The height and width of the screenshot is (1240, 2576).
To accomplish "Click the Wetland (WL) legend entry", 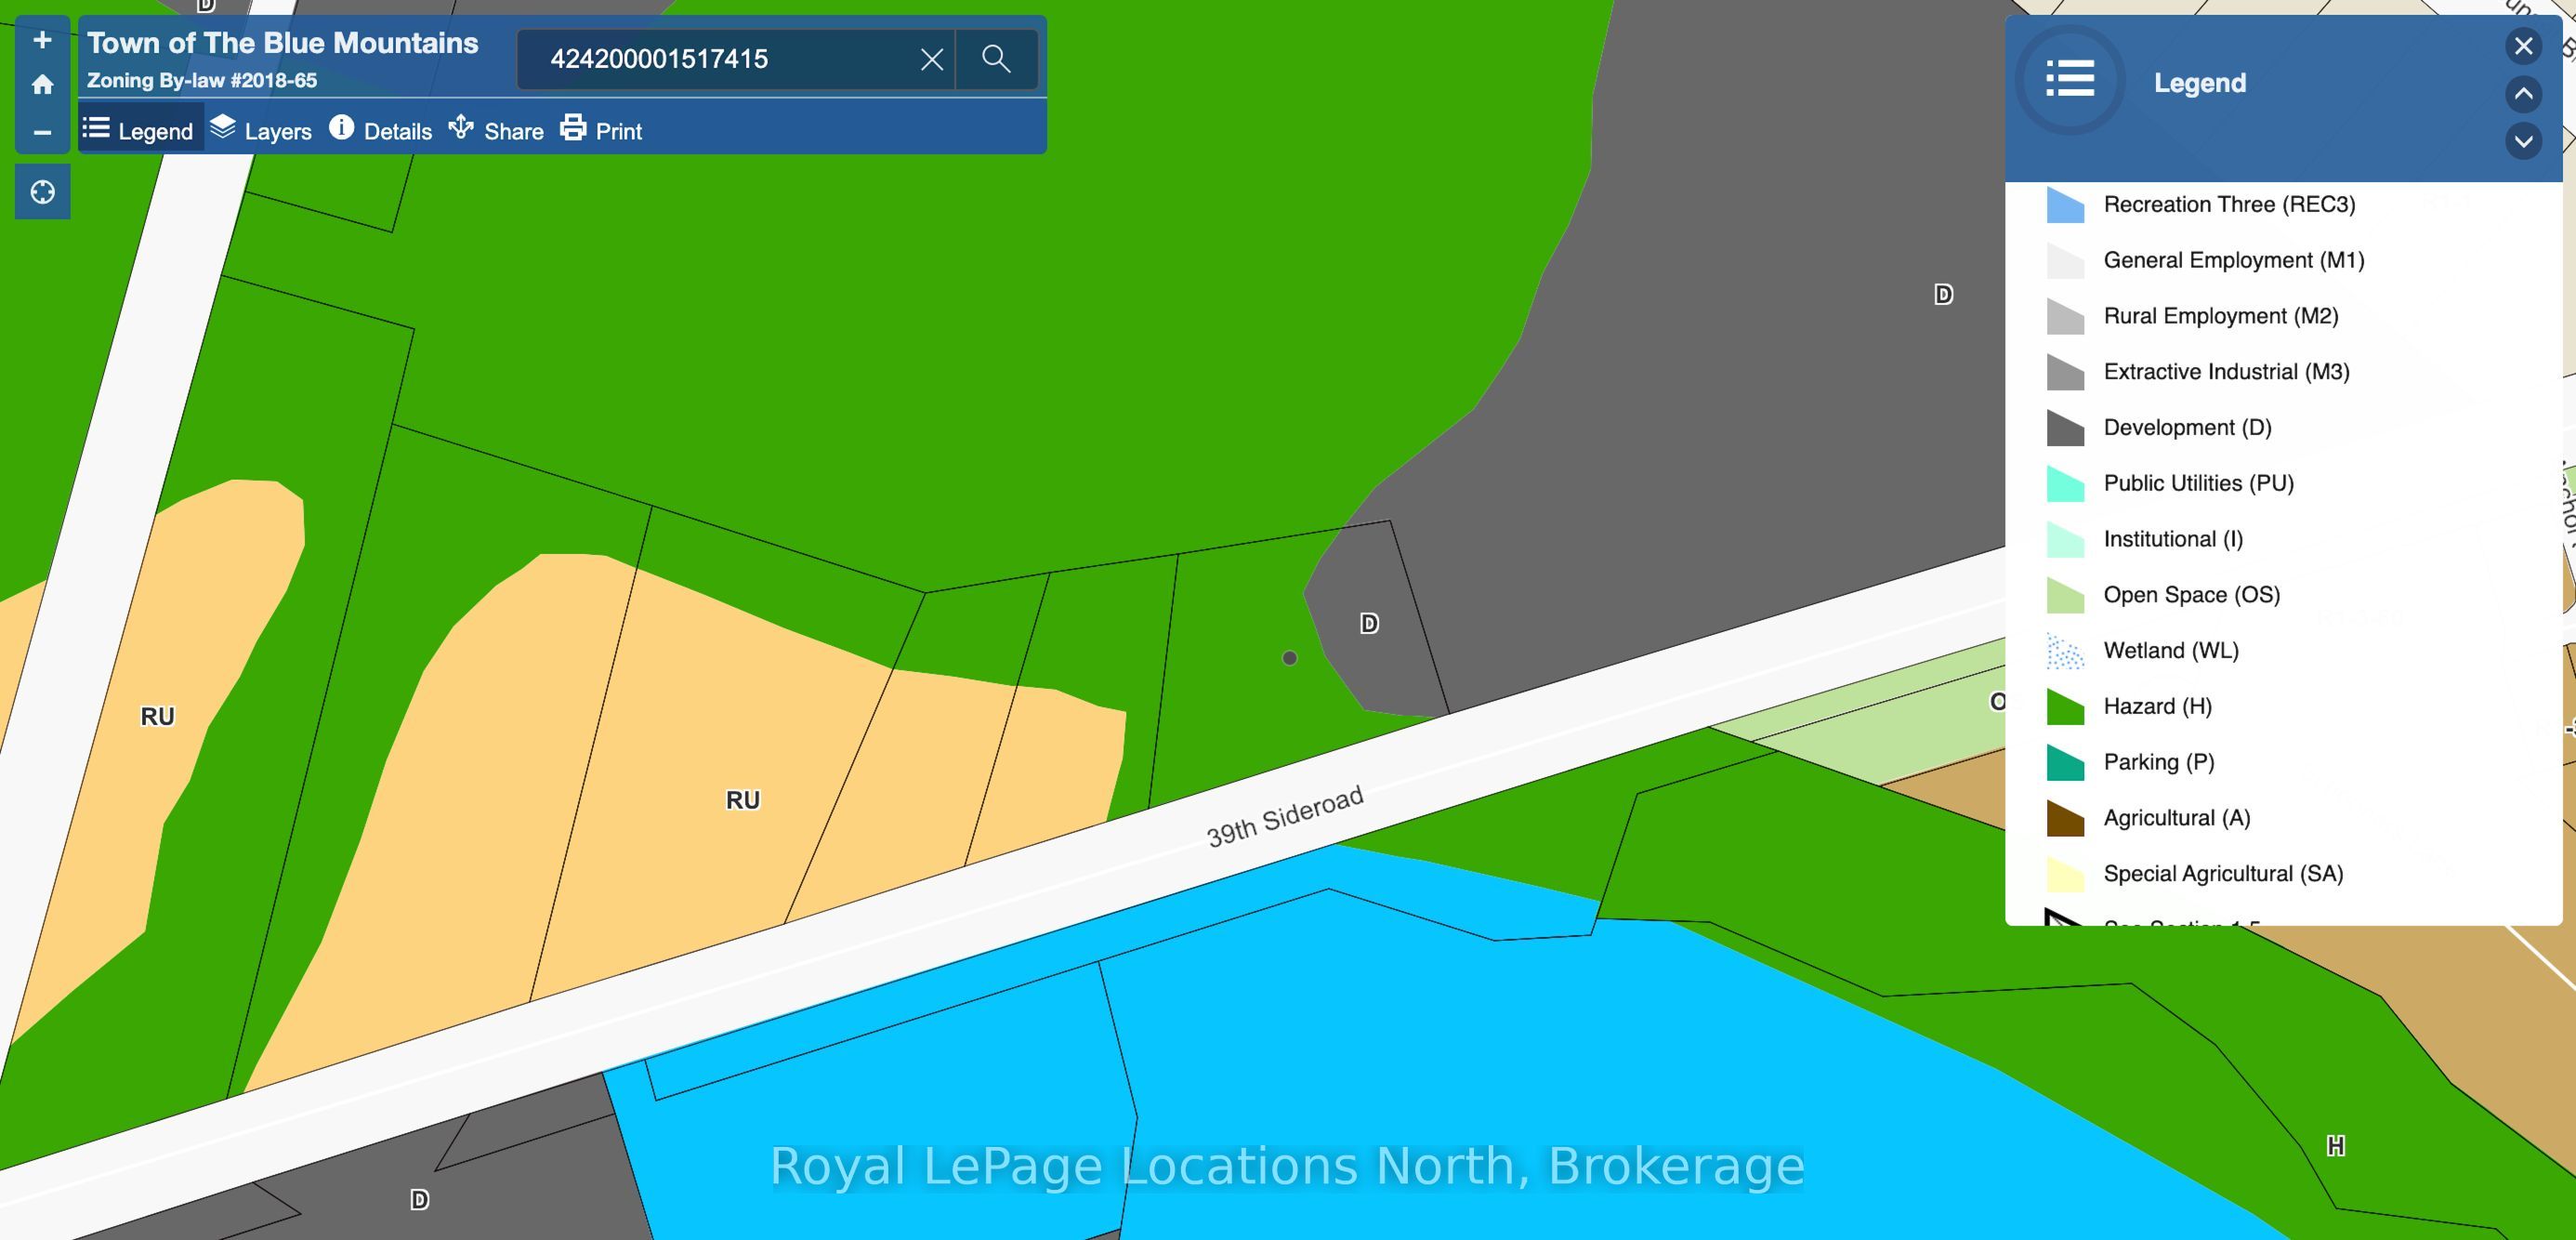I will (x=2170, y=651).
